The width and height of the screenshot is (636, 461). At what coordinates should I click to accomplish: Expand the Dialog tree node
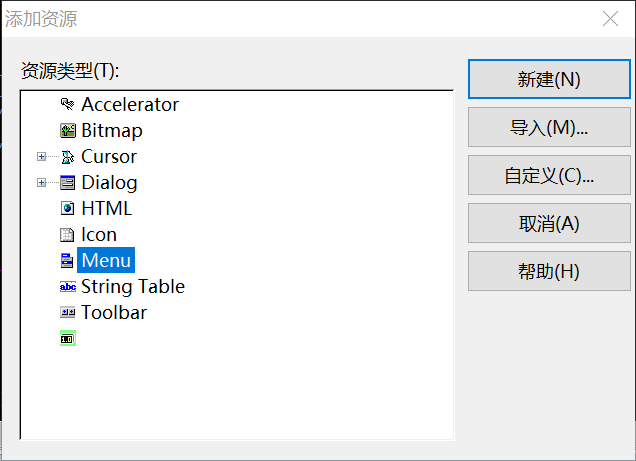(x=41, y=183)
